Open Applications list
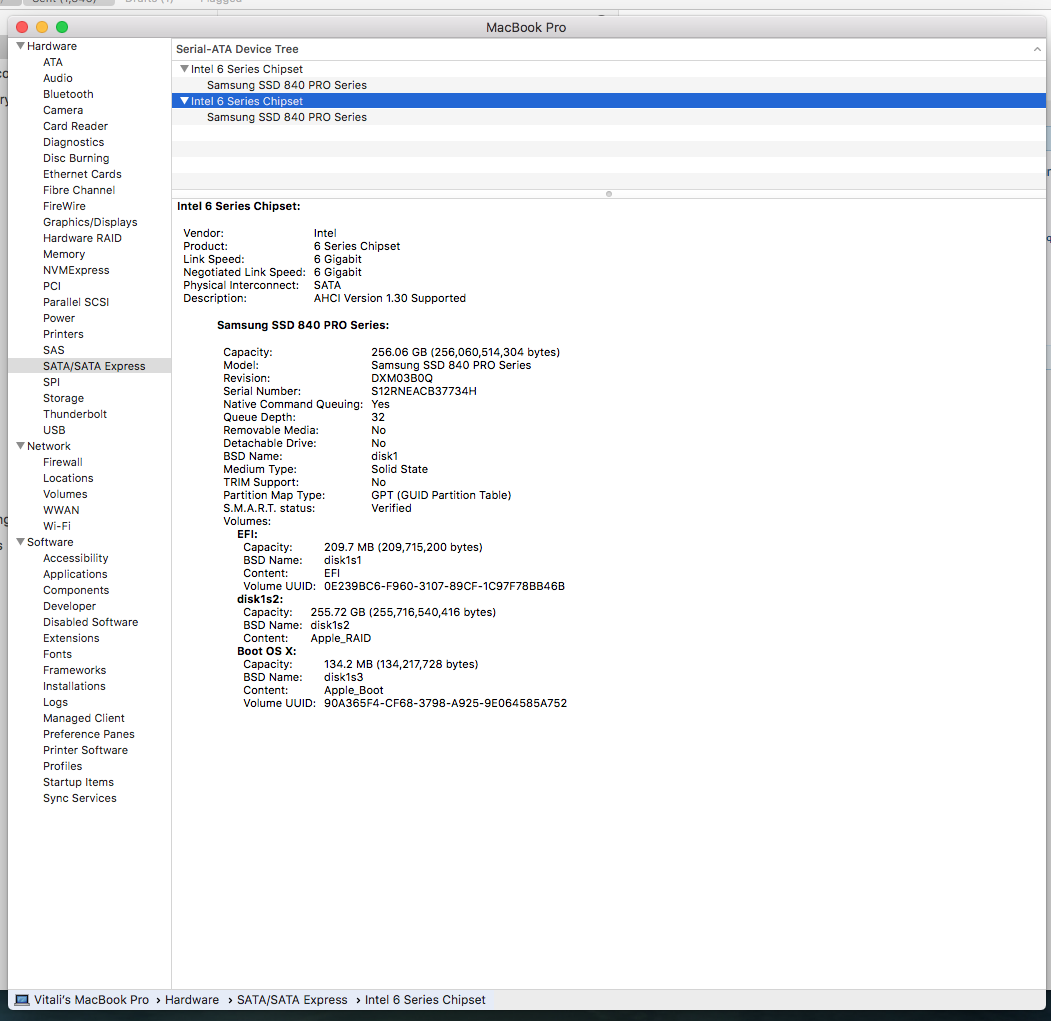 (75, 575)
